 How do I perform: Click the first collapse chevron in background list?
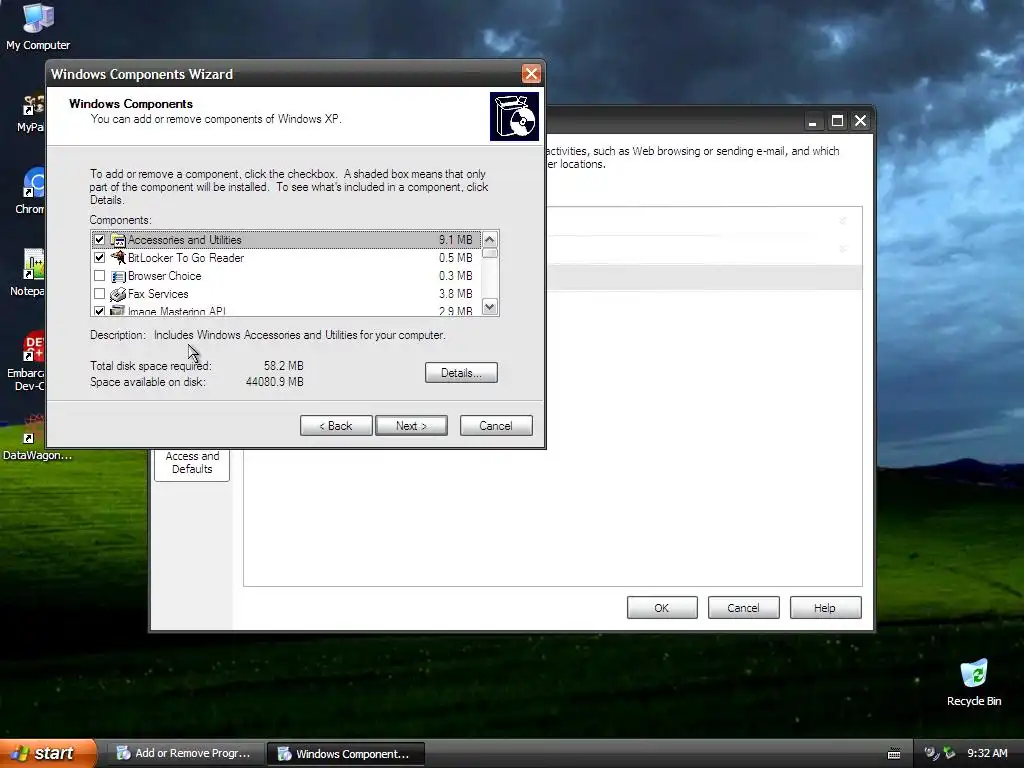click(x=842, y=221)
